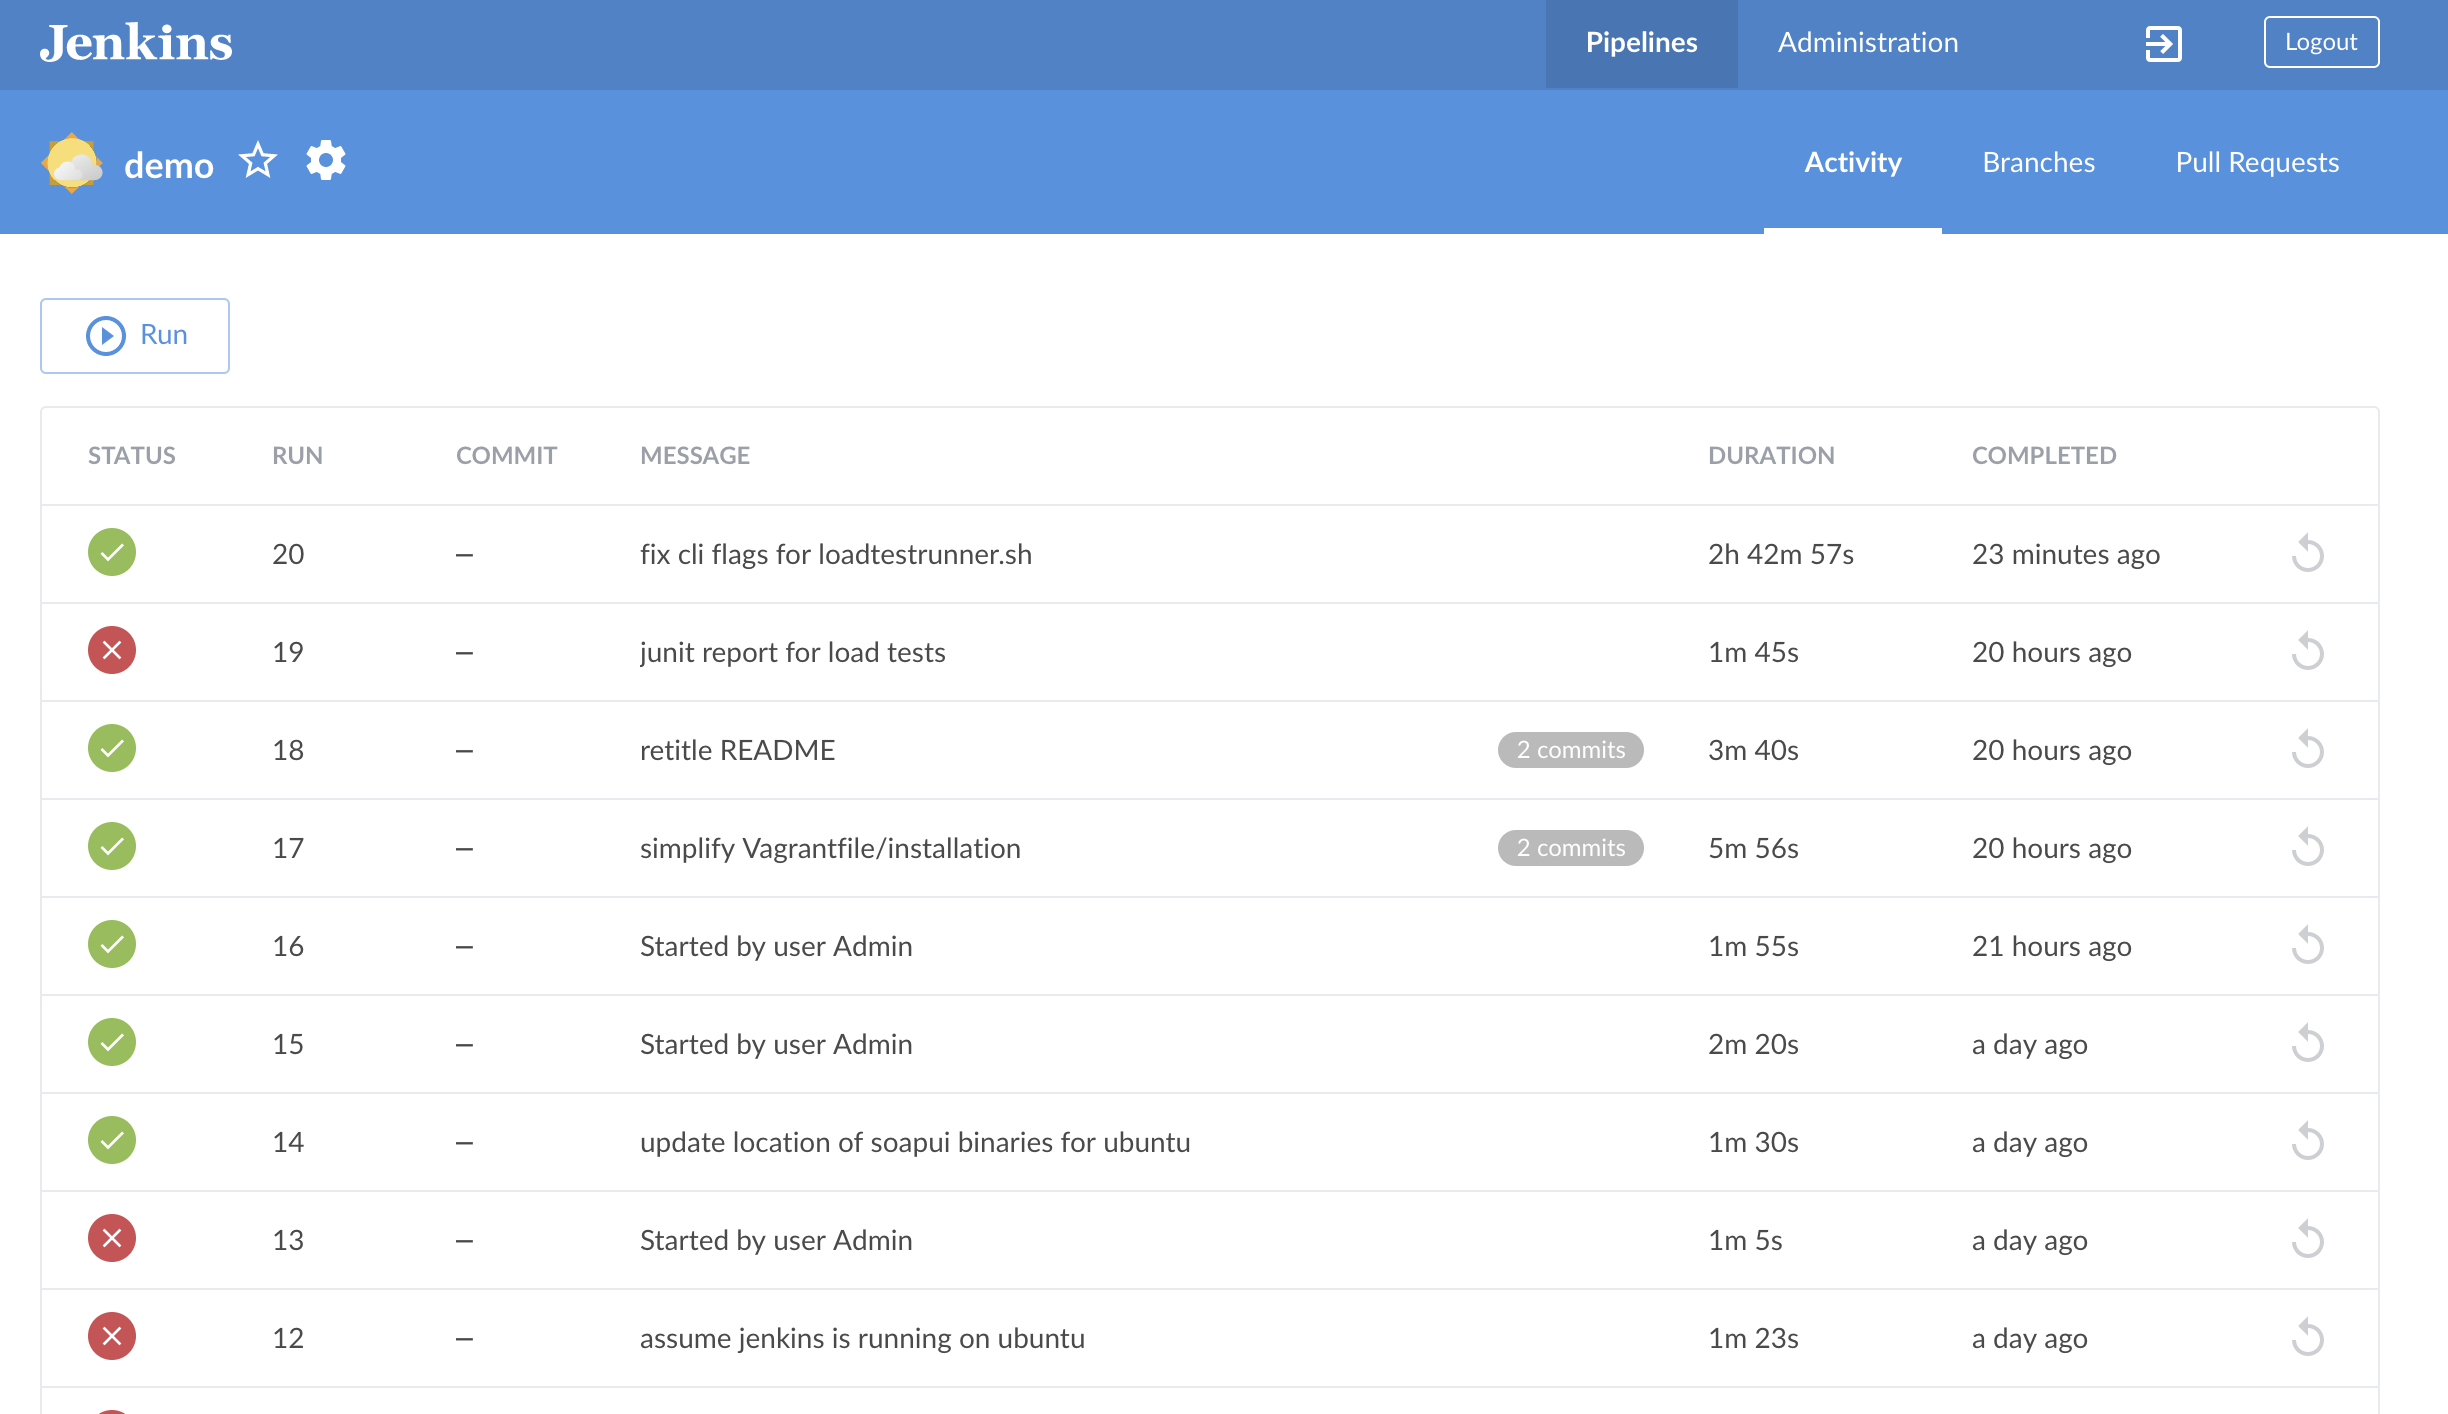Click the Logout button
Screen dimensions: 2448x1414
tap(2320, 42)
